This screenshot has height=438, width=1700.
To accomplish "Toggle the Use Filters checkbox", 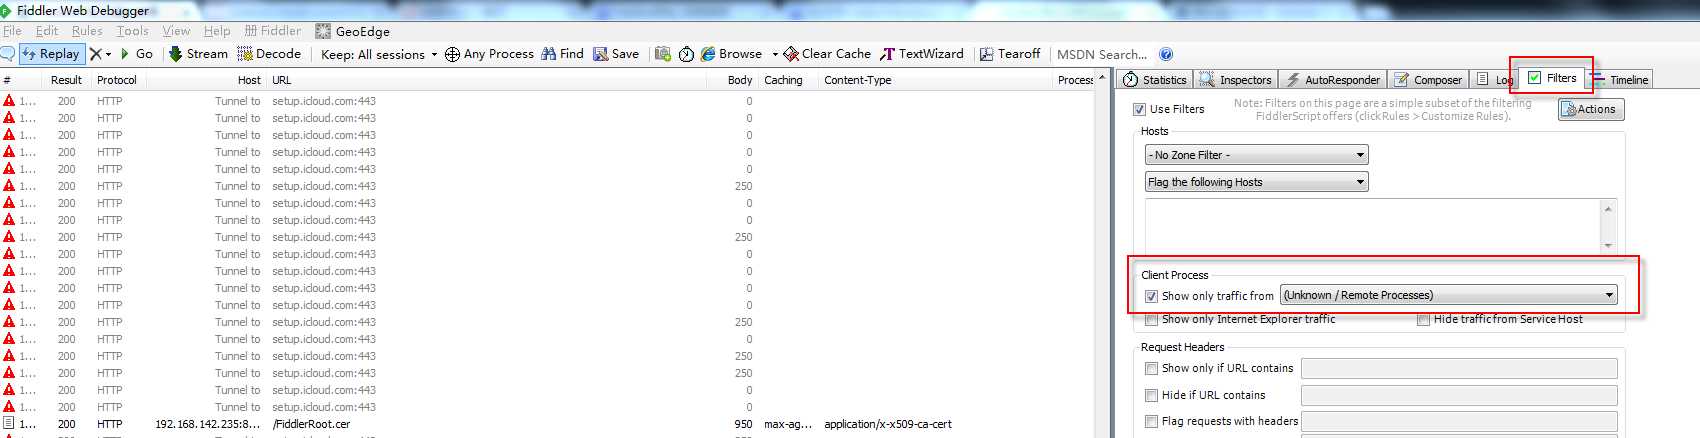I will [x=1139, y=109].
